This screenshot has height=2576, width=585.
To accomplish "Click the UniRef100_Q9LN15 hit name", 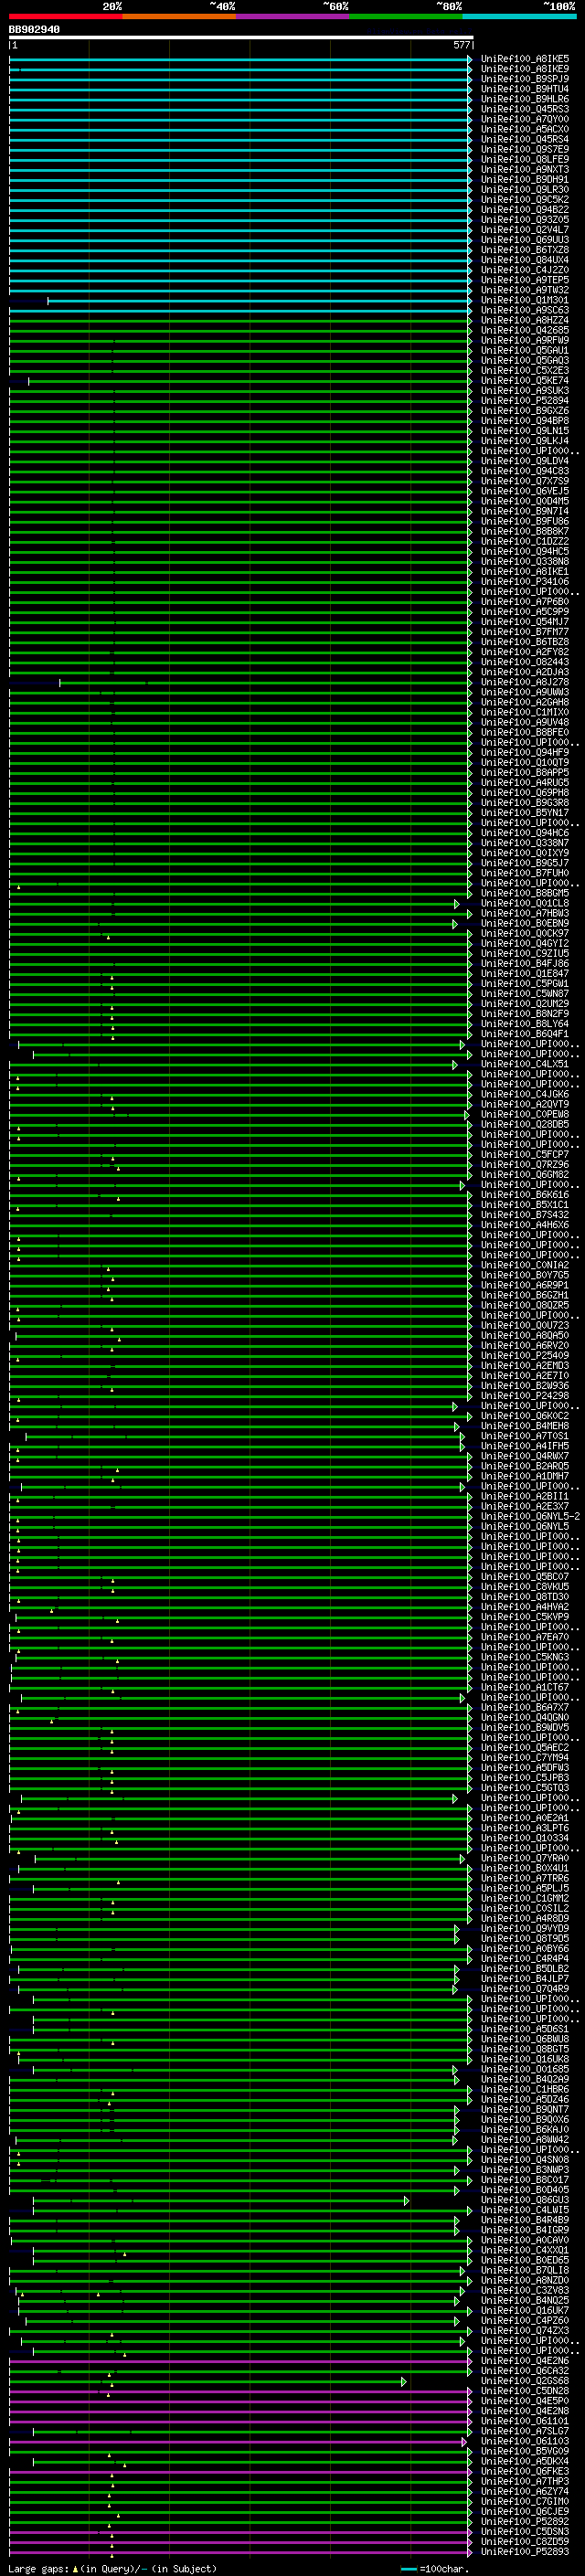I will click(525, 430).
